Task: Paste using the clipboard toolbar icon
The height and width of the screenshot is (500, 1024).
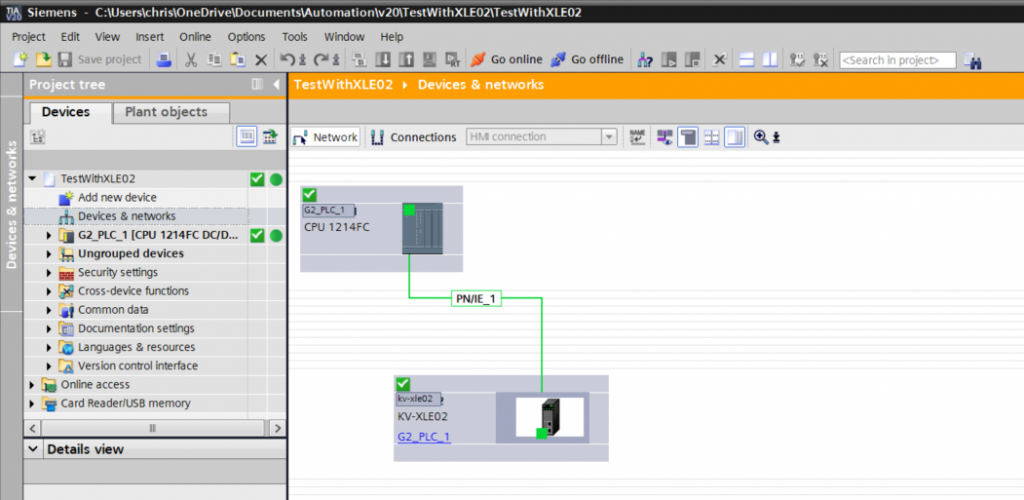Action: 238,60
